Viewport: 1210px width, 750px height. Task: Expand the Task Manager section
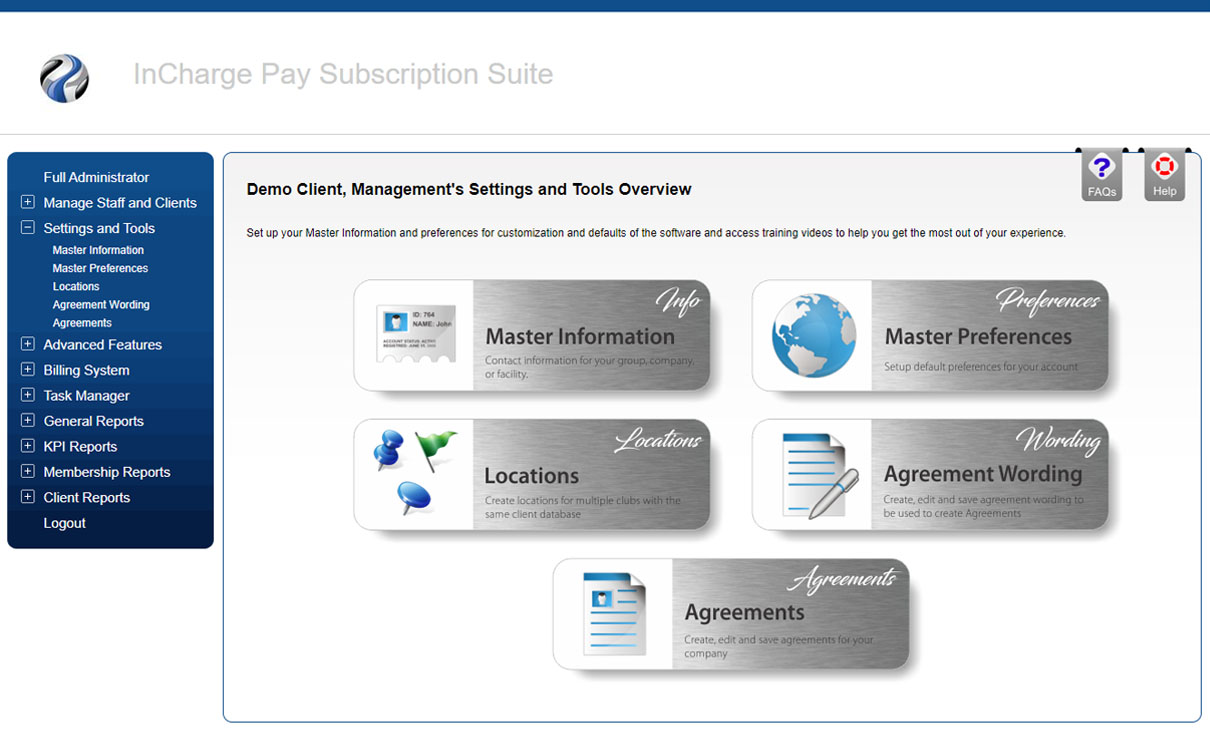[27, 395]
